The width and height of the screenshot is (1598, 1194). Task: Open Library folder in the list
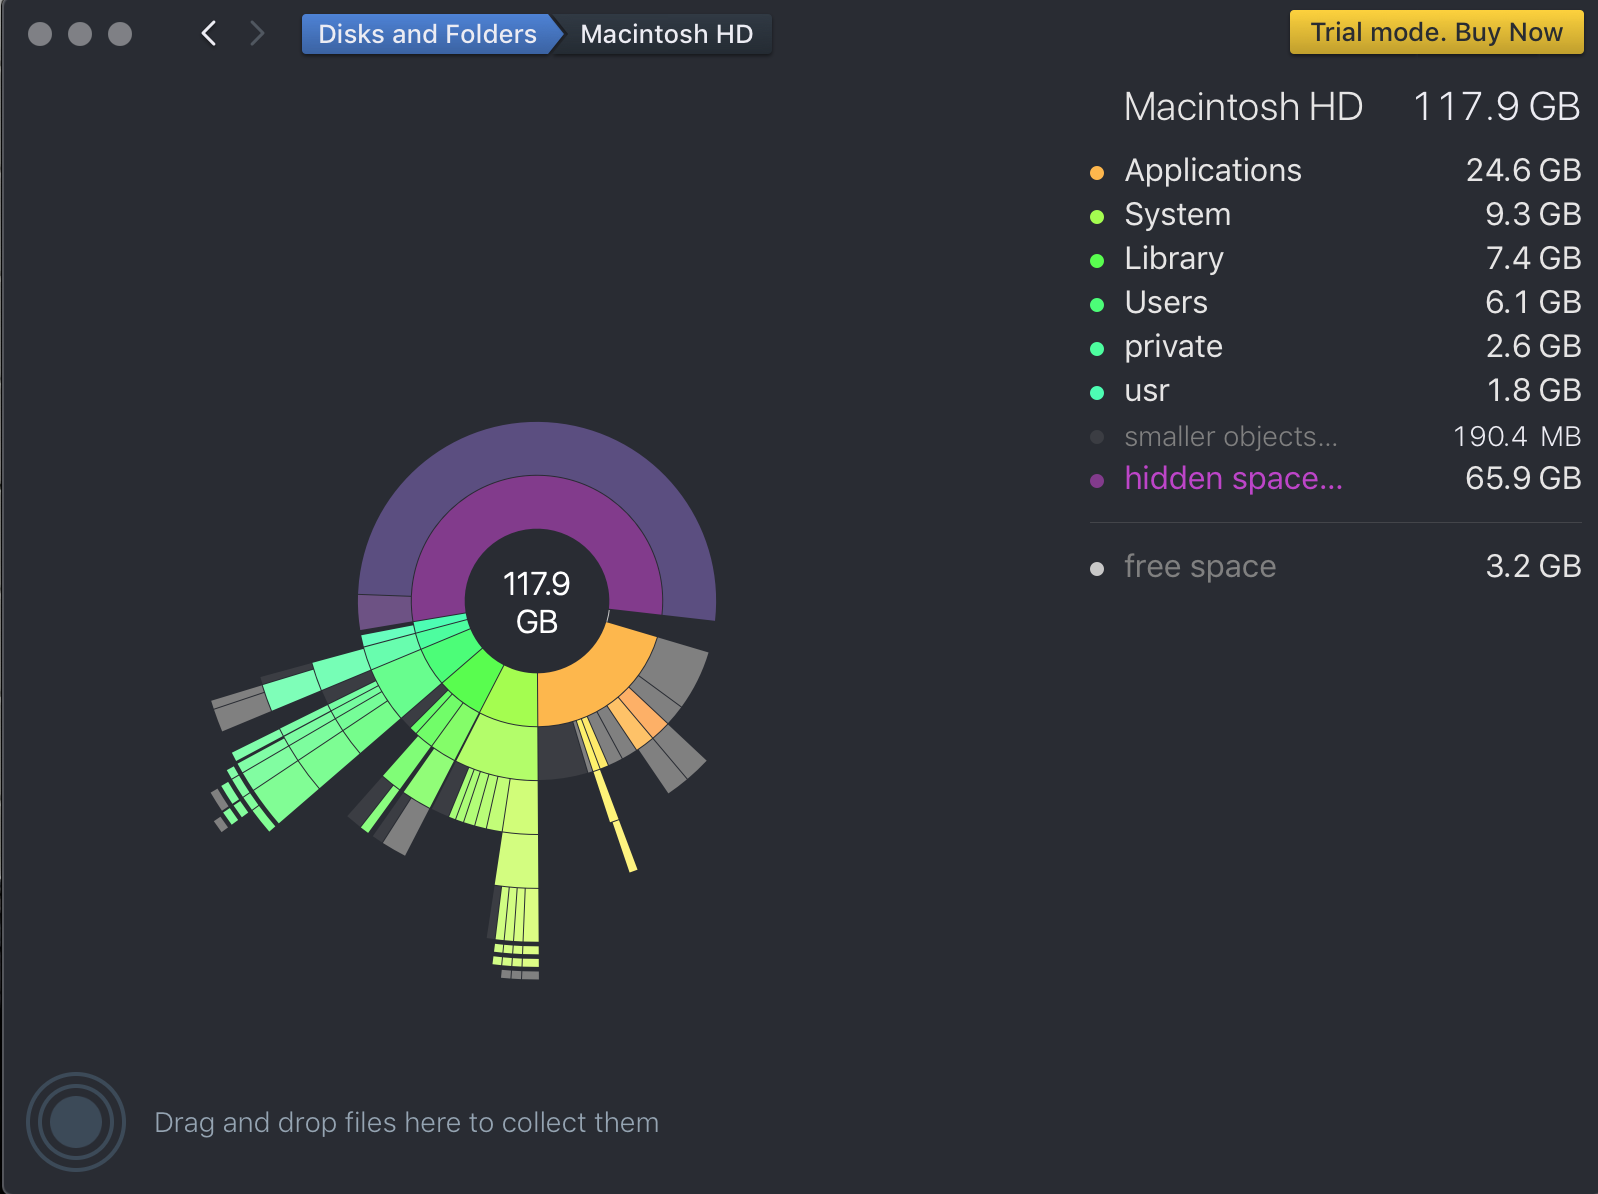coord(1335,258)
